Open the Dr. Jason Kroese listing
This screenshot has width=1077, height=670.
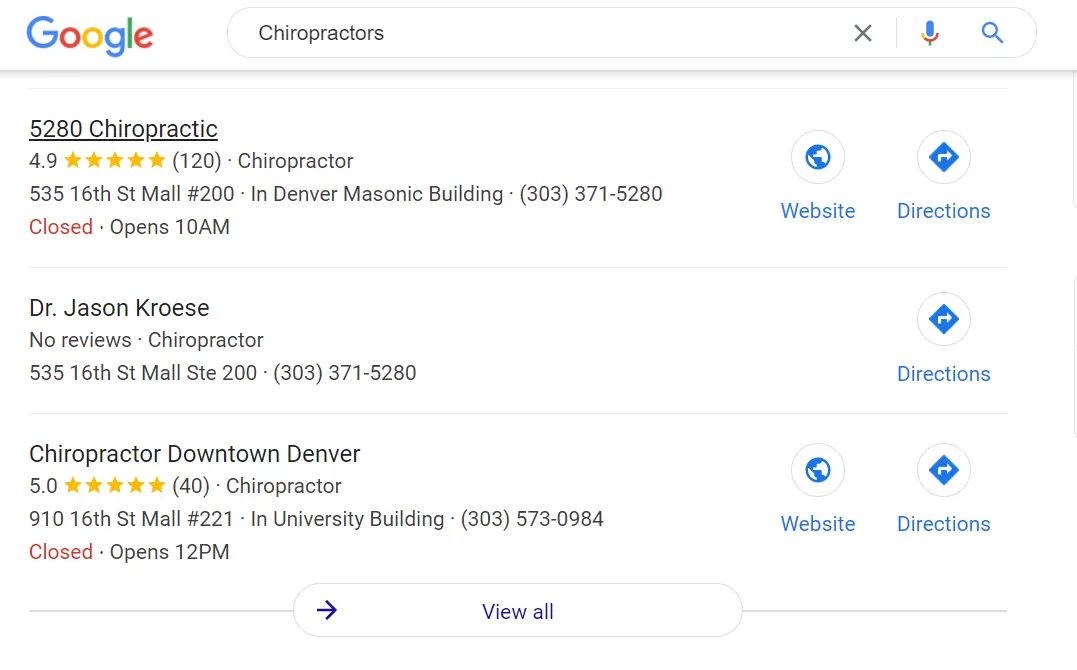click(x=119, y=308)
